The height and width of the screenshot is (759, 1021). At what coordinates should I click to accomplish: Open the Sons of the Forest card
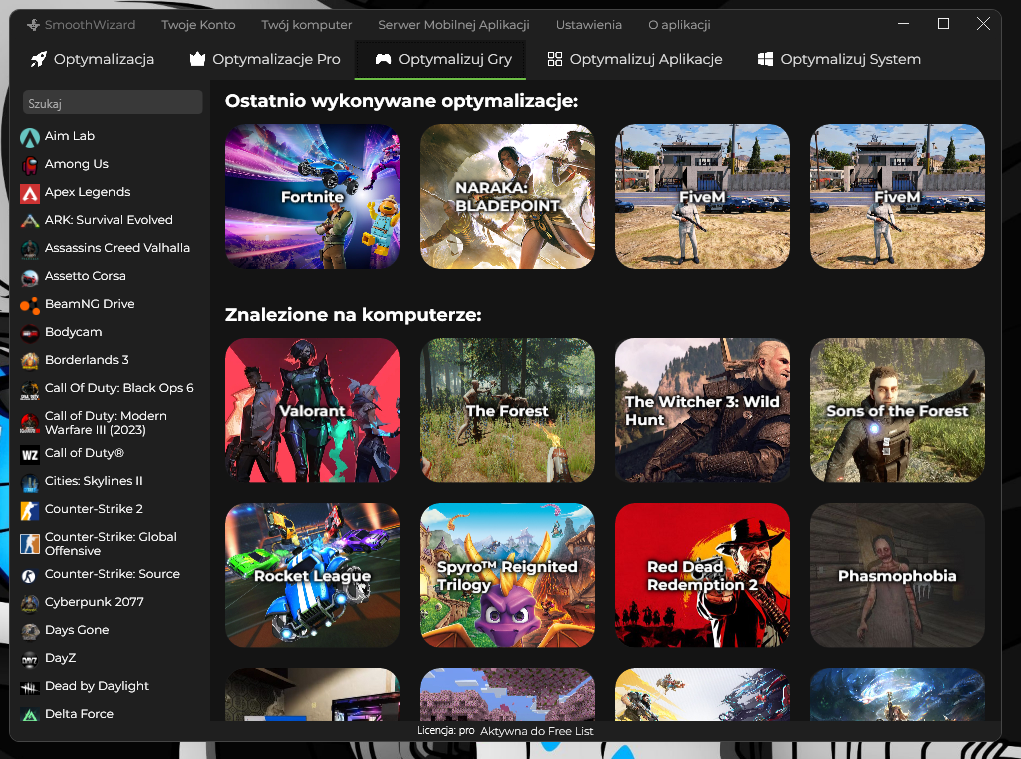(897, 410)
